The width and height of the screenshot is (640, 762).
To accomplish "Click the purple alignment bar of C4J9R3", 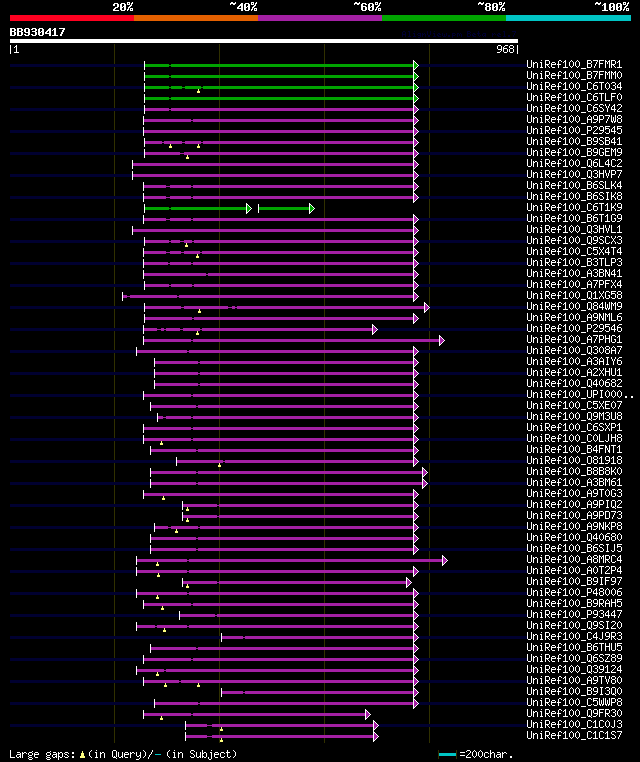I will (x=318, y=638).
